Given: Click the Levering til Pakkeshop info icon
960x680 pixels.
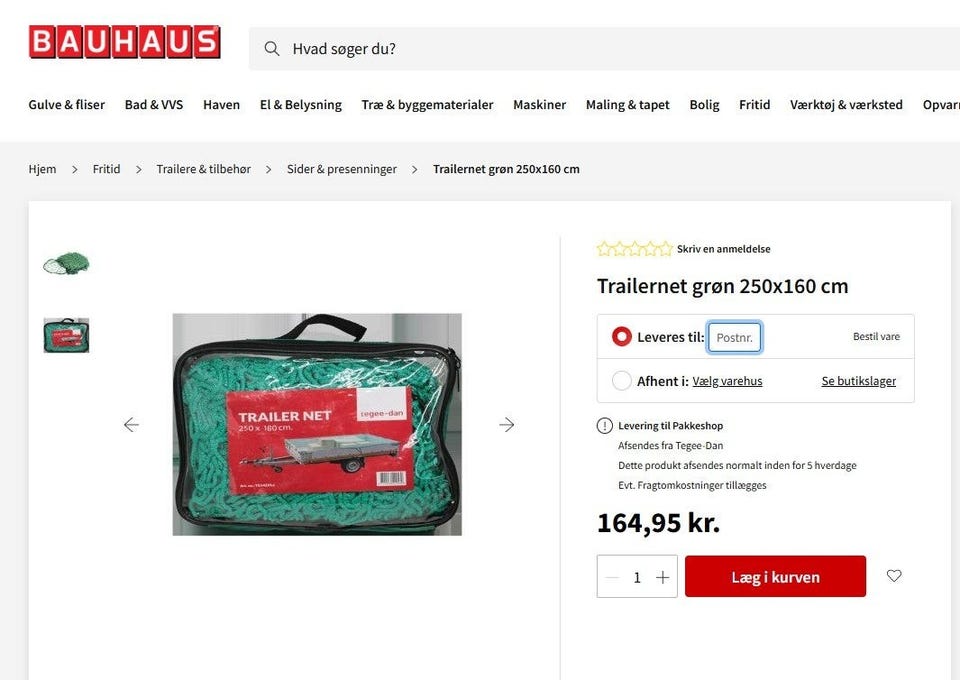Looking at the screenshot, I should click(604, 425).
